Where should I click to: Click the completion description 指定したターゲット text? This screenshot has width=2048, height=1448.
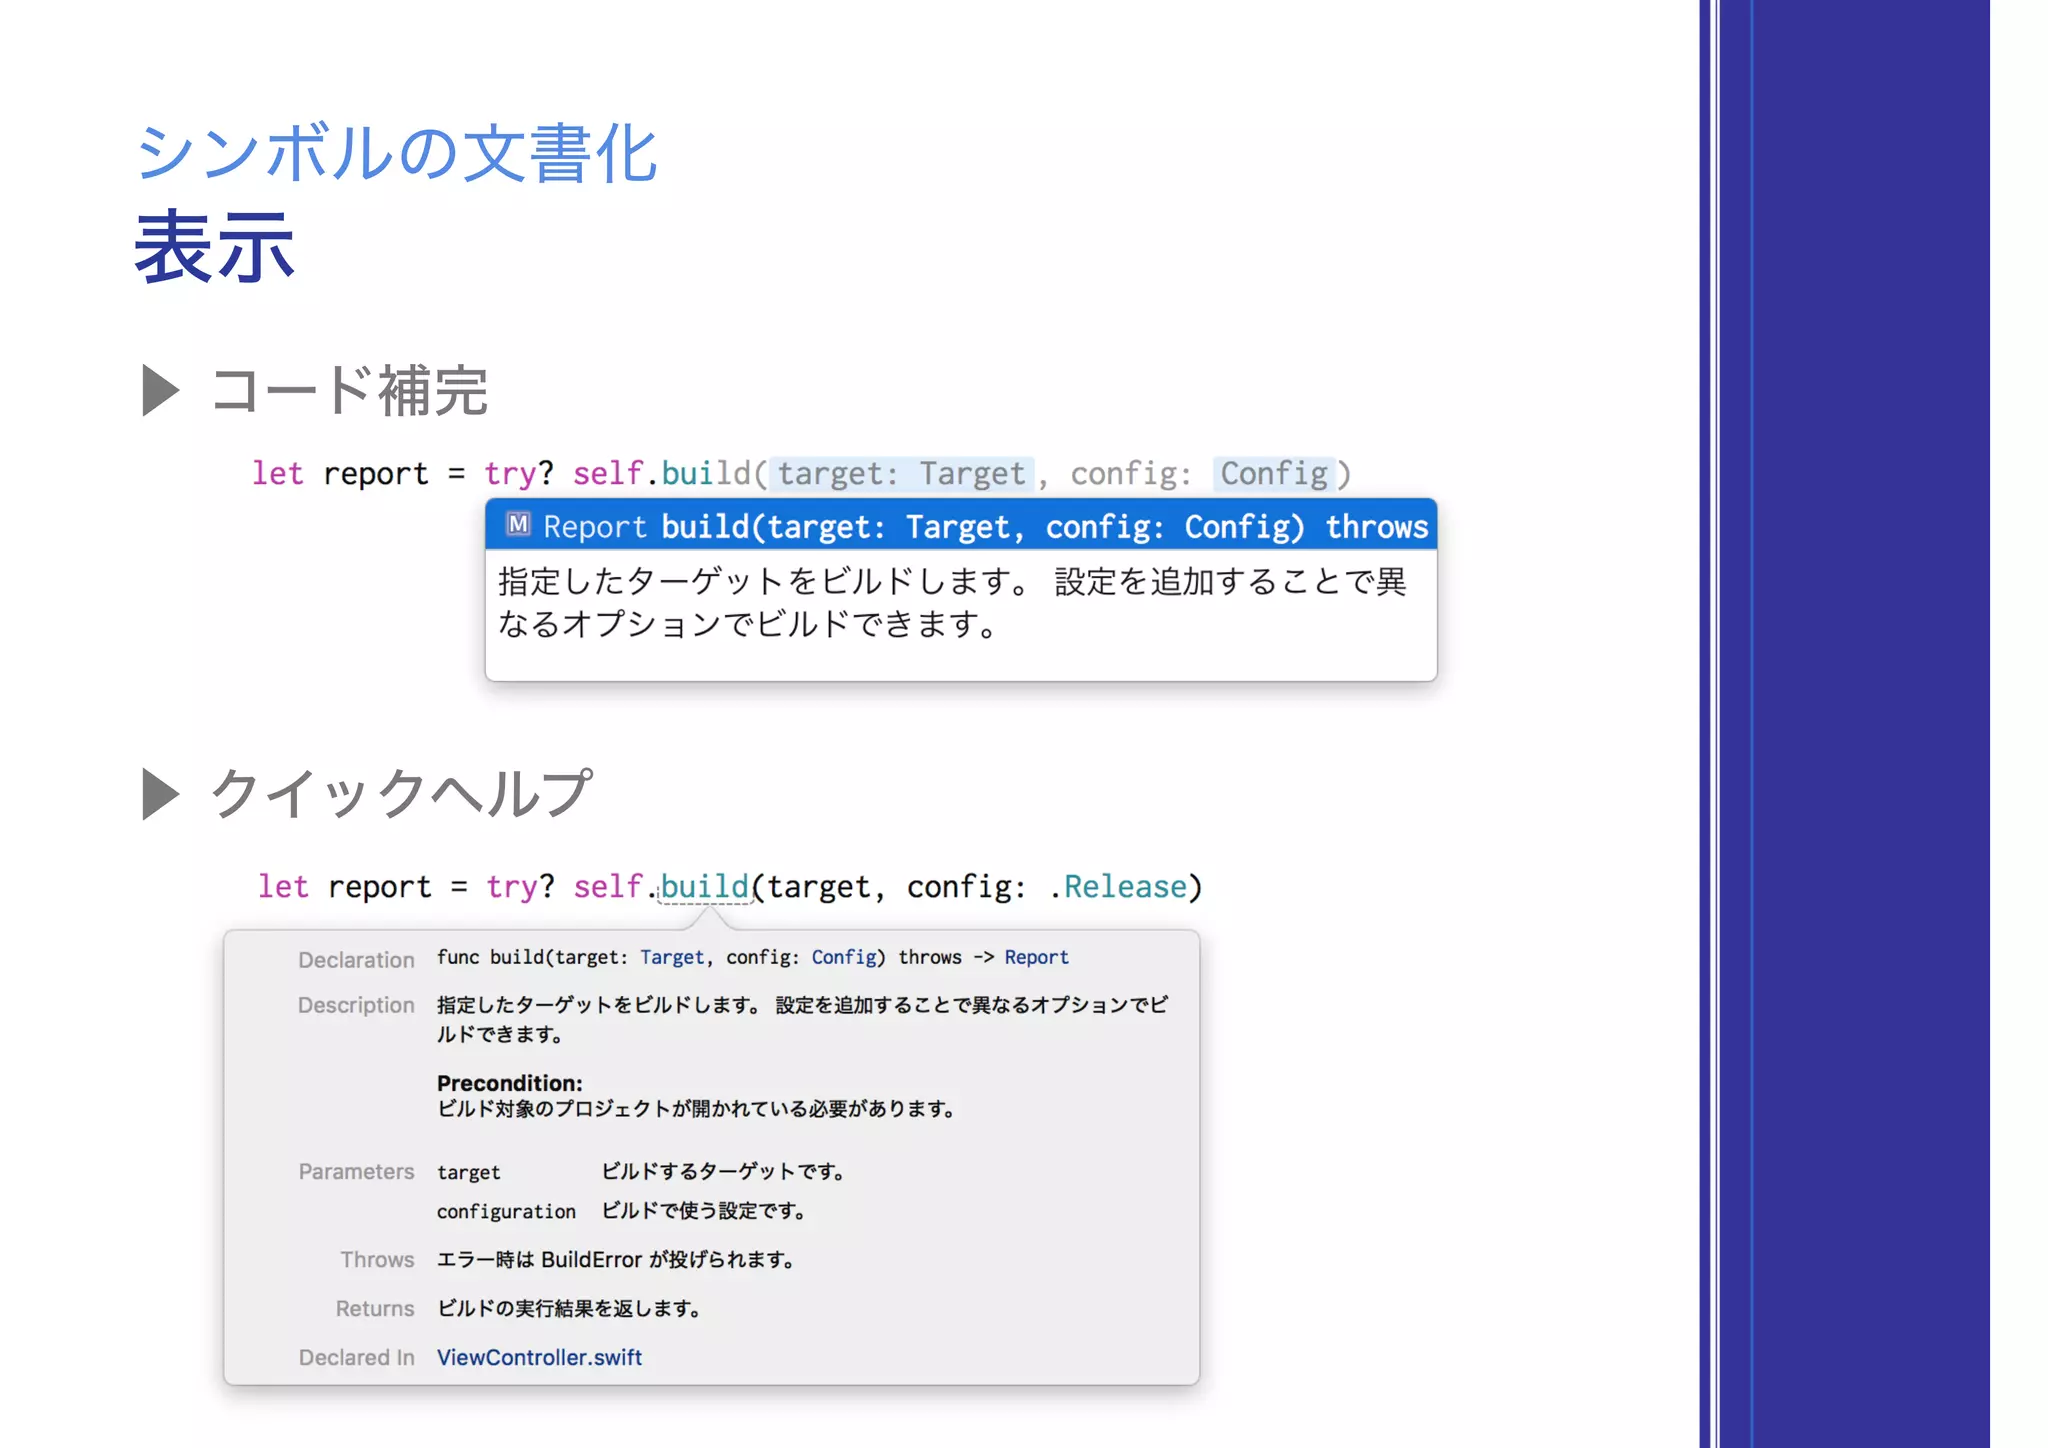click(x=952, y=603)
